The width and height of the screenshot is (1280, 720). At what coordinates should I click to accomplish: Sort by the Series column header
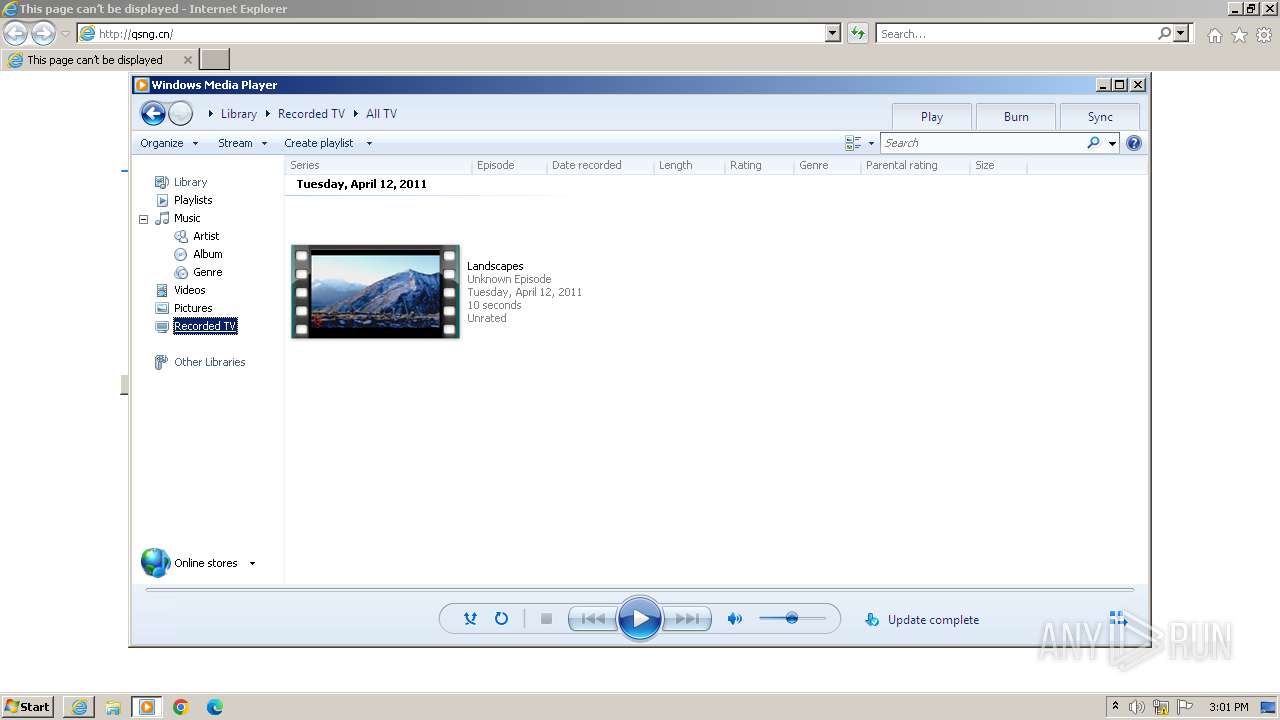(x=379, y=165)
